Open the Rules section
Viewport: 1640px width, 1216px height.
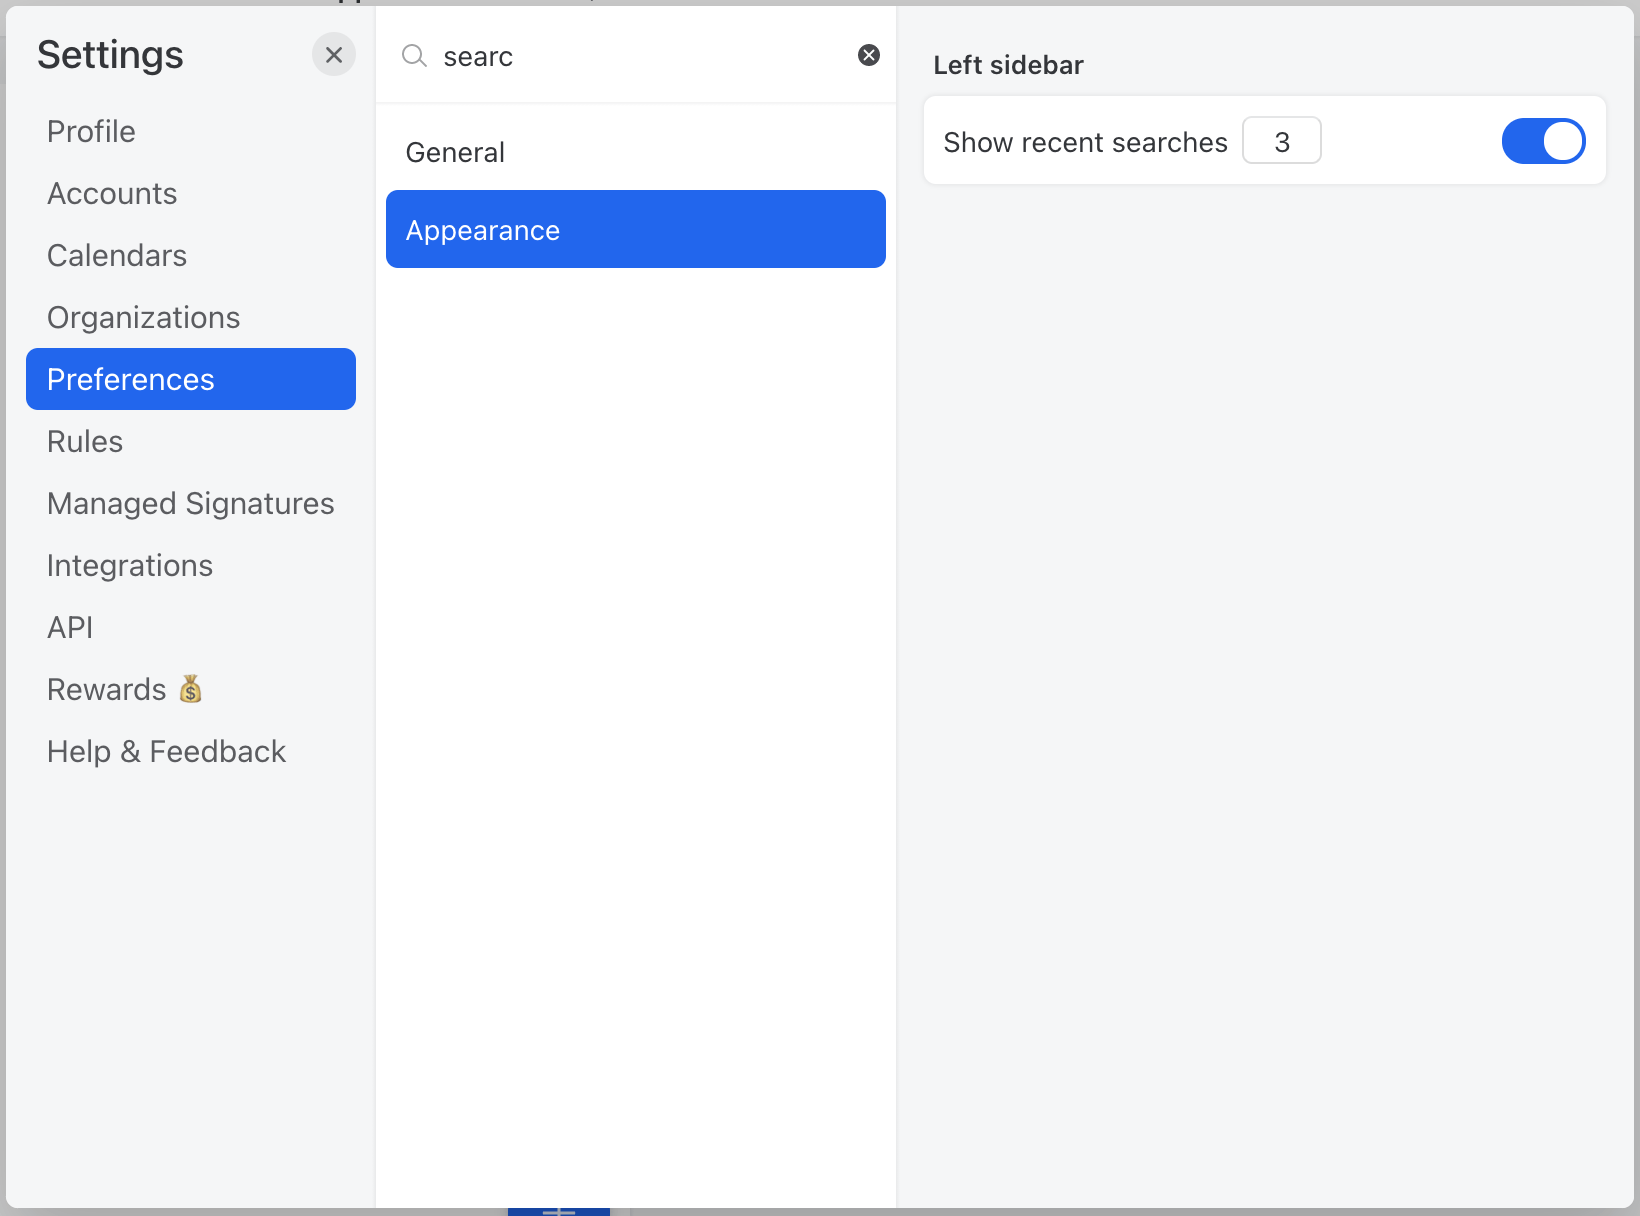click(84, 441)
